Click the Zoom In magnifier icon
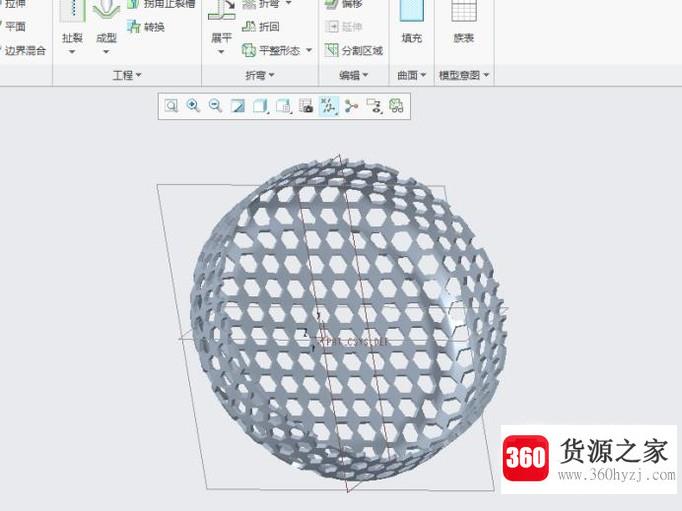This screenshot has height=511, width=682. tap(193, 106)
